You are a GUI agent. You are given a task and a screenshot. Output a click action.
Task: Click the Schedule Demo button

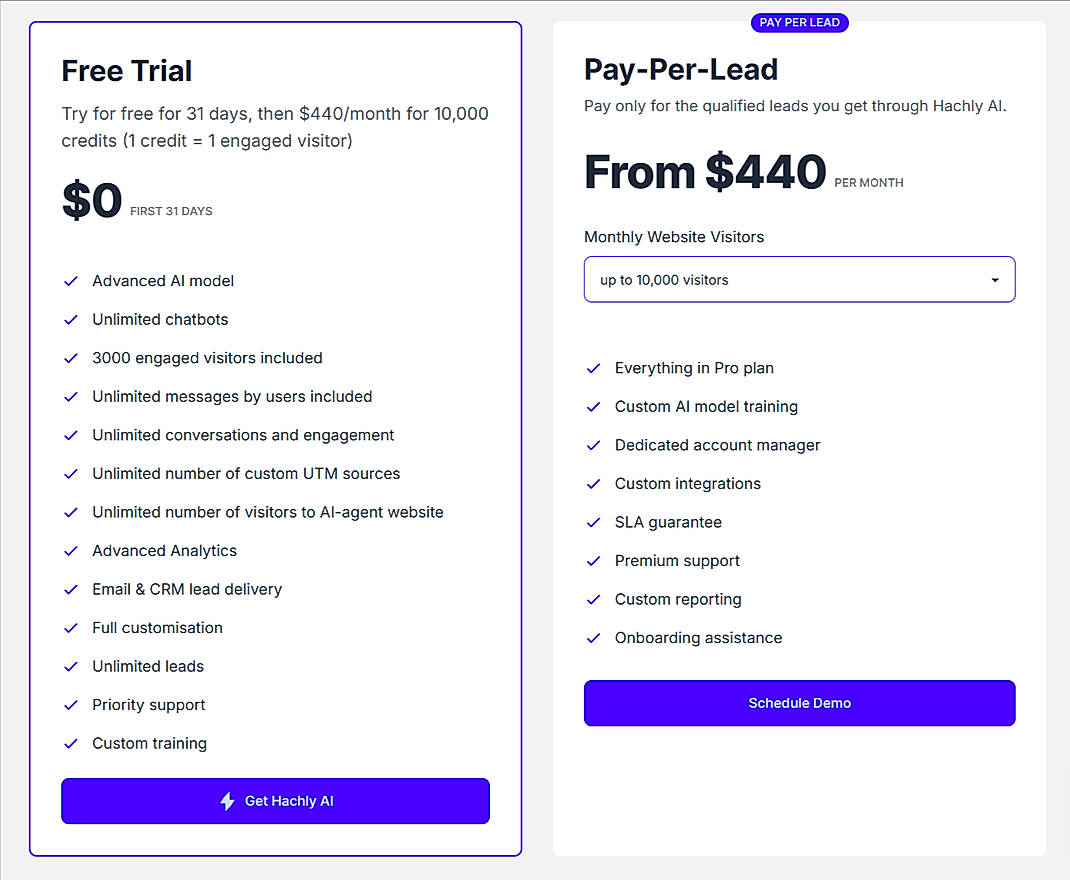click(x=799, y=703)
